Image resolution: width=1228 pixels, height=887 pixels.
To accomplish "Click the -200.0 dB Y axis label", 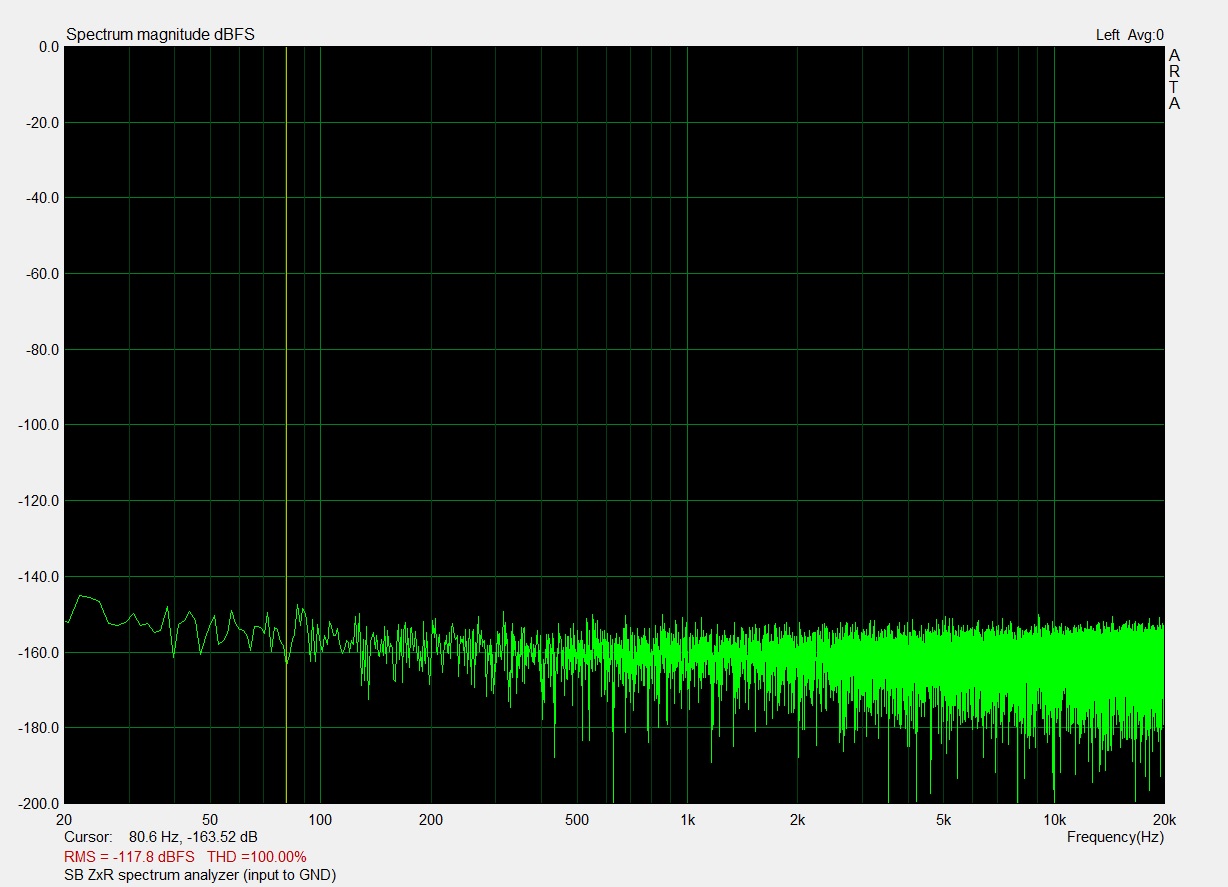I will 41,803.
